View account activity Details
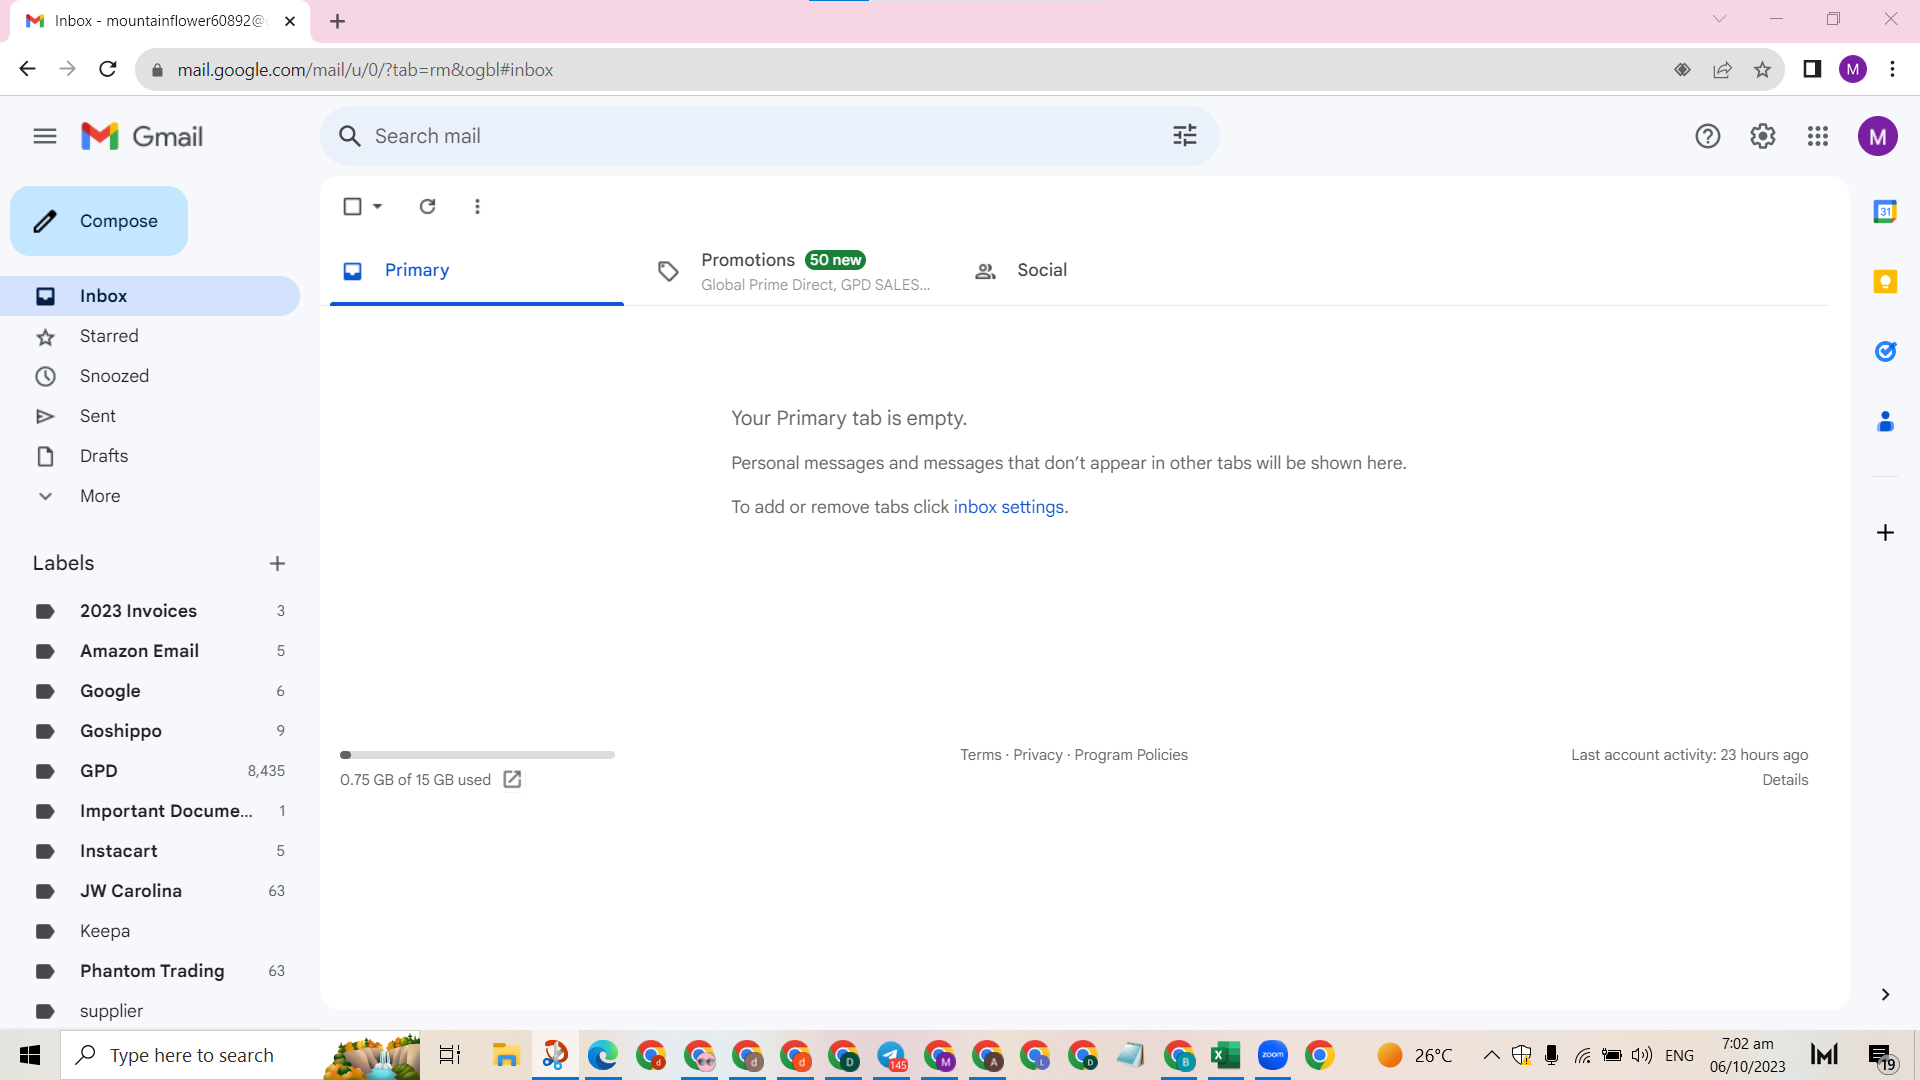Viewport: 1920px width, 1080px height. (x=1785, y=780)
